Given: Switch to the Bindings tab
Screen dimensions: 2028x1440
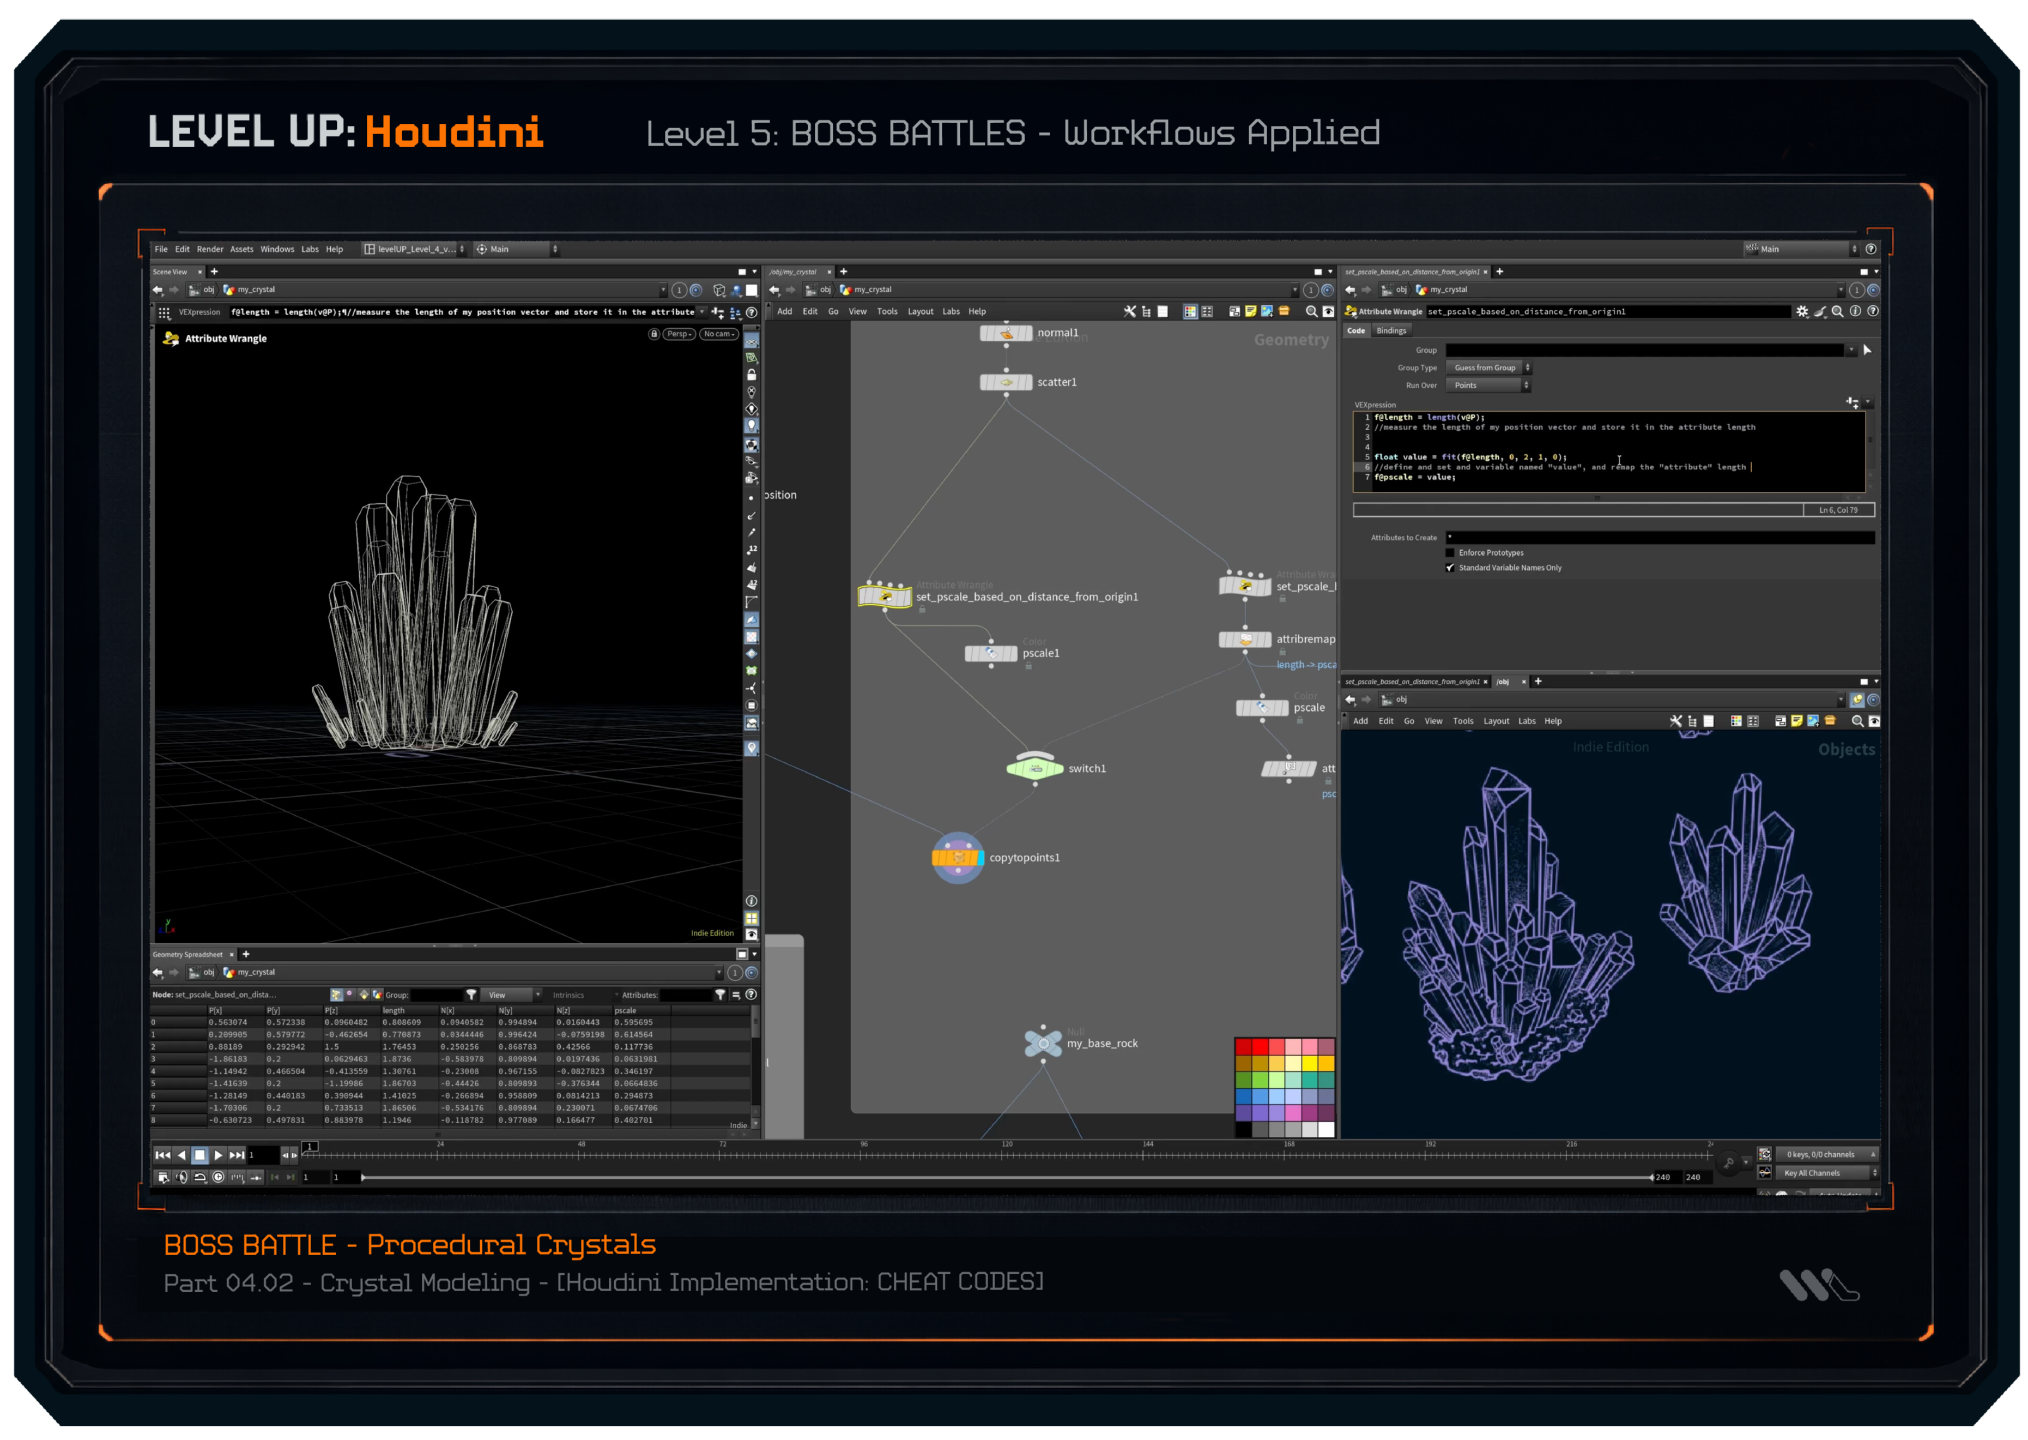Looking at the screenshot, I should [1391, 331].
